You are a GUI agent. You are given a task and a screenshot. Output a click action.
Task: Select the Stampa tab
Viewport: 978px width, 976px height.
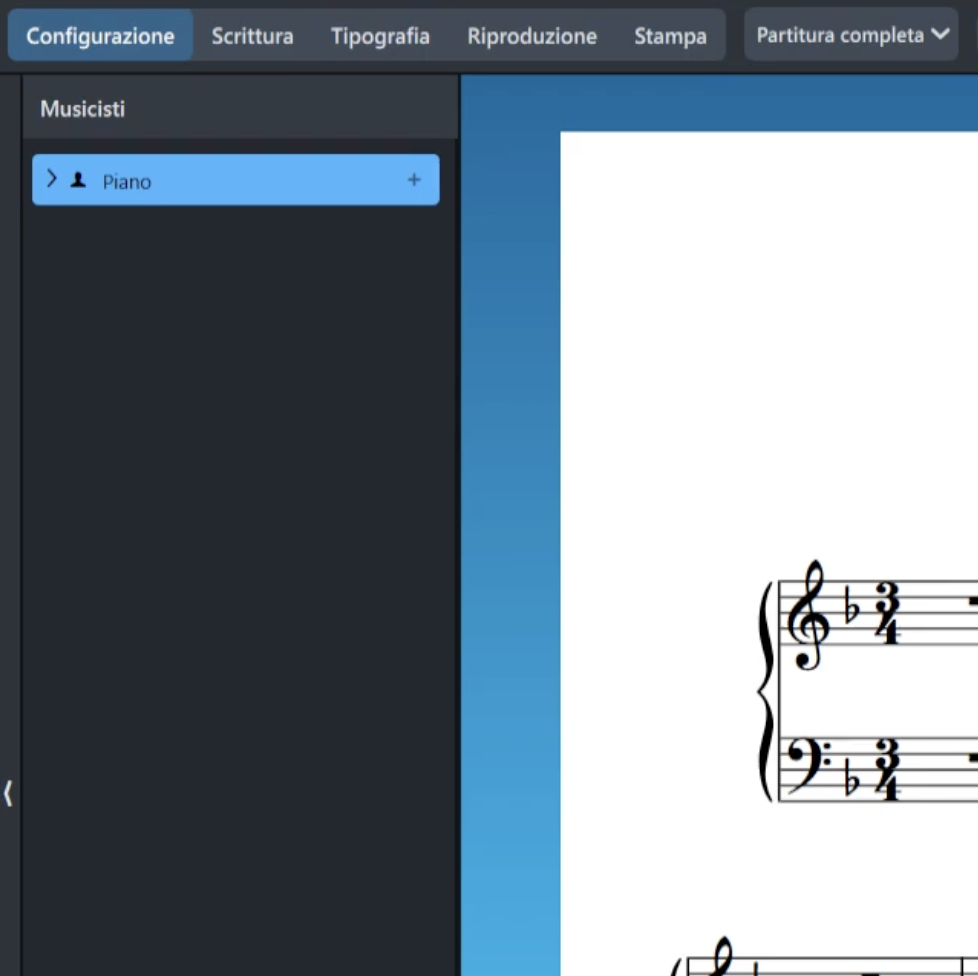[670, 37]
